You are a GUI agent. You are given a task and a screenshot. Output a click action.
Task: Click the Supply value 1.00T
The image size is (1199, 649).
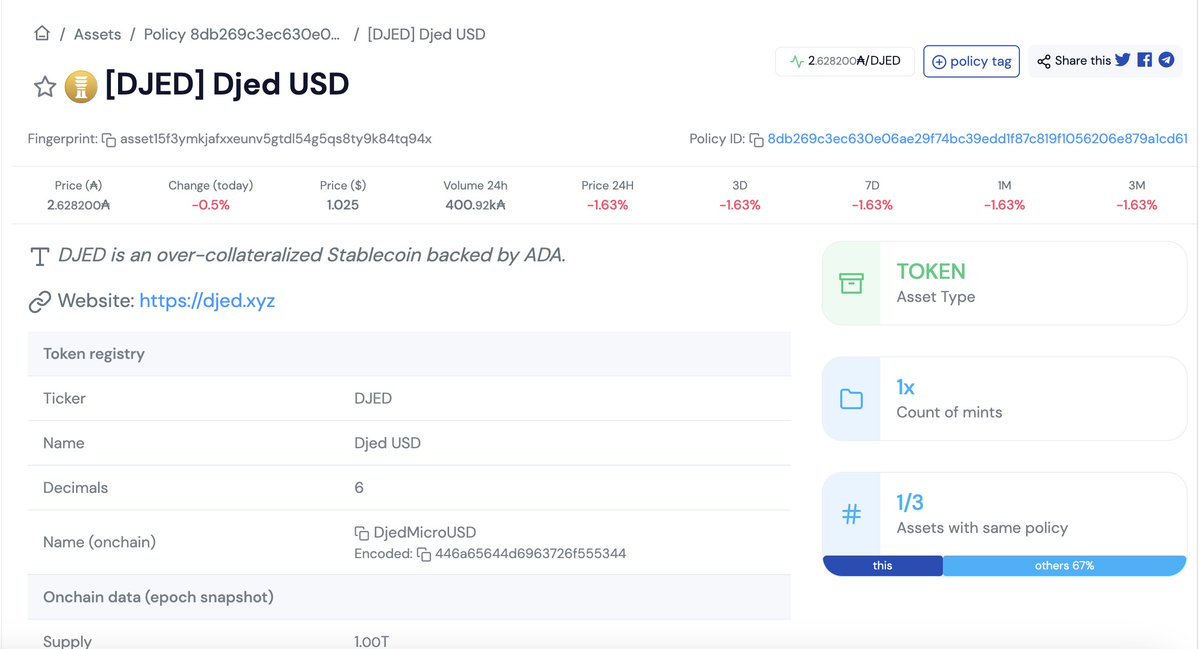click(x=372, y=641)
